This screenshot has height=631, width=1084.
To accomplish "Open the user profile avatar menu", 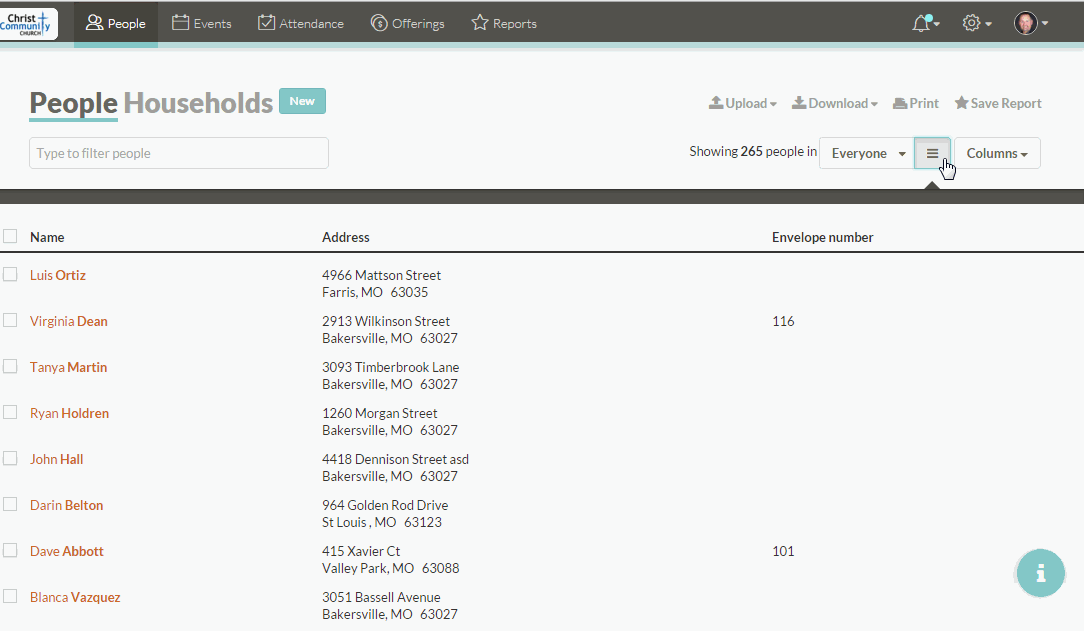I will pyautogui.click(x=1029, y=23).
